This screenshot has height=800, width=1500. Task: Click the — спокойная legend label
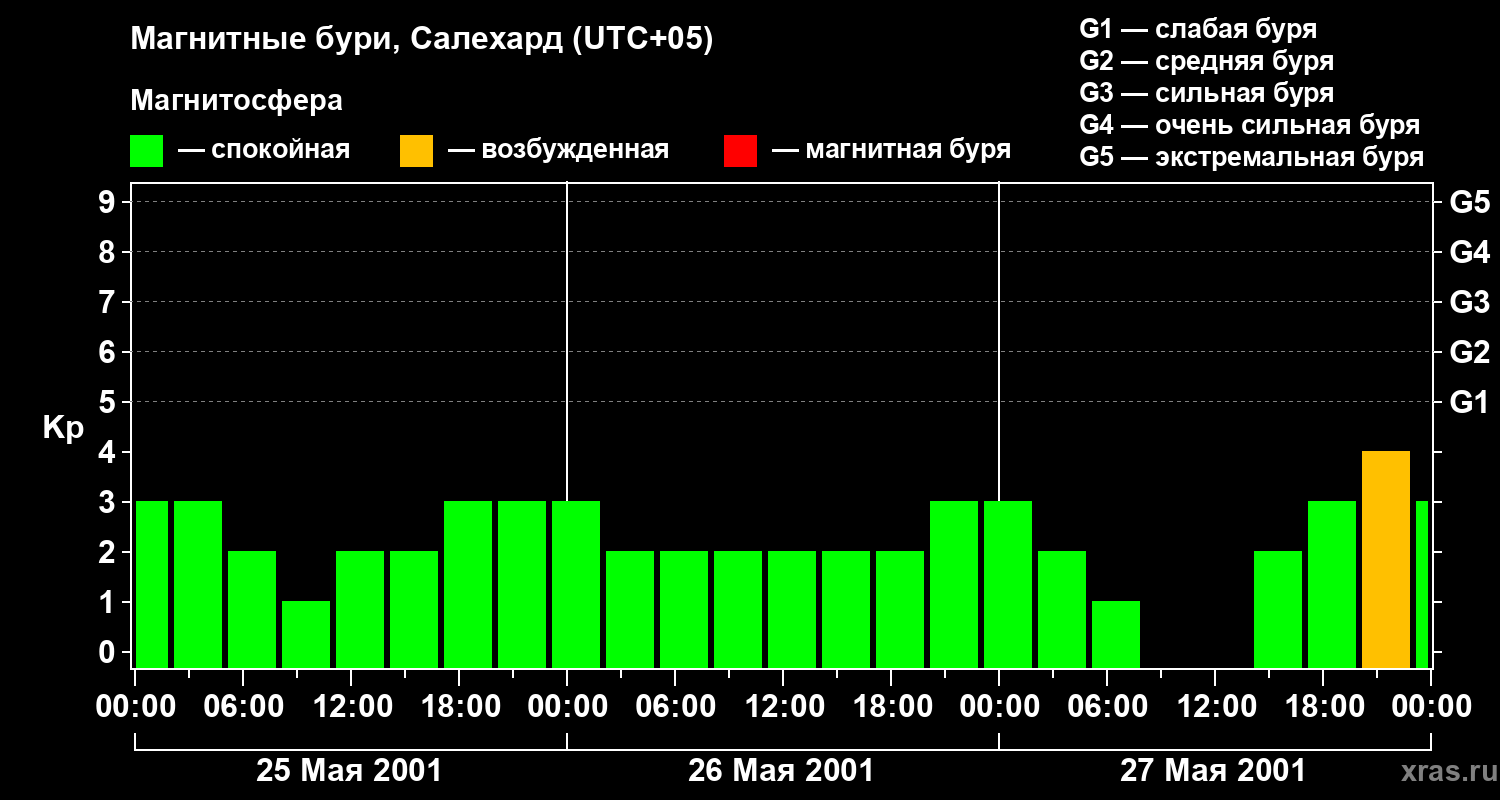point(264,150)
